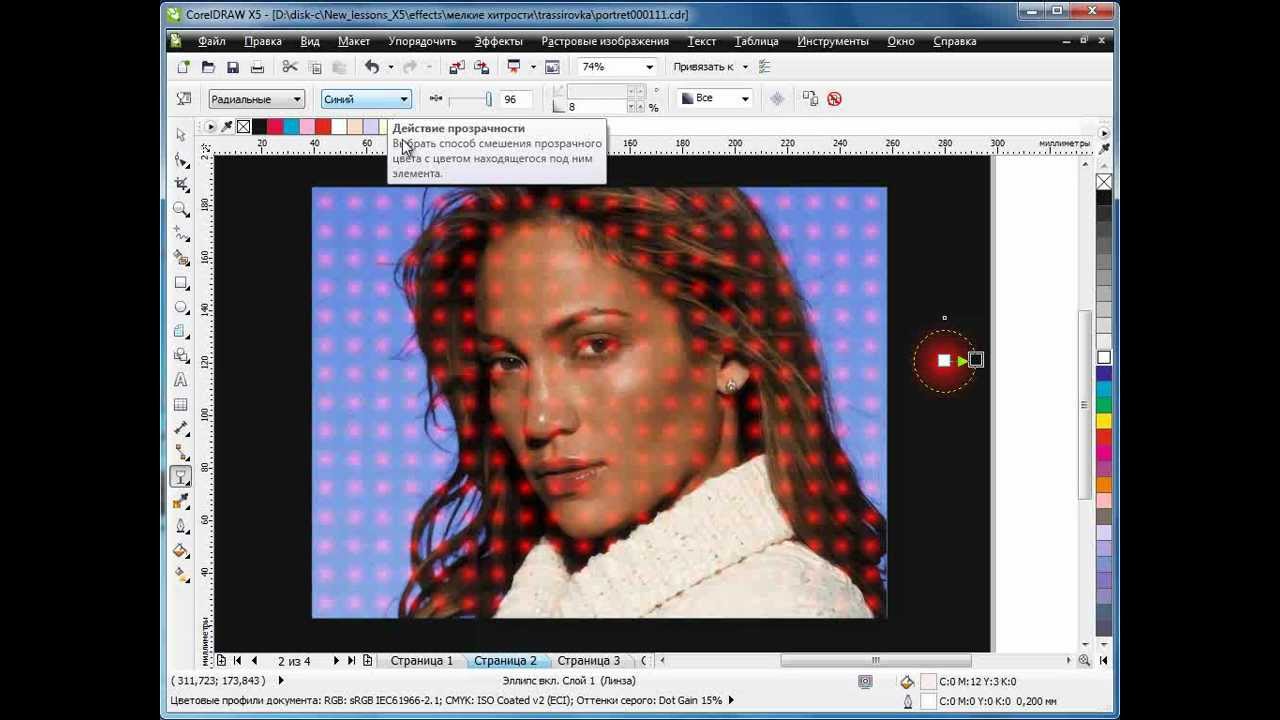Image resolution: width=1280 pixels, height=720 pixels.
Task: Open the transparency type dropdown Радиальные
Action: tap(256, 99)
